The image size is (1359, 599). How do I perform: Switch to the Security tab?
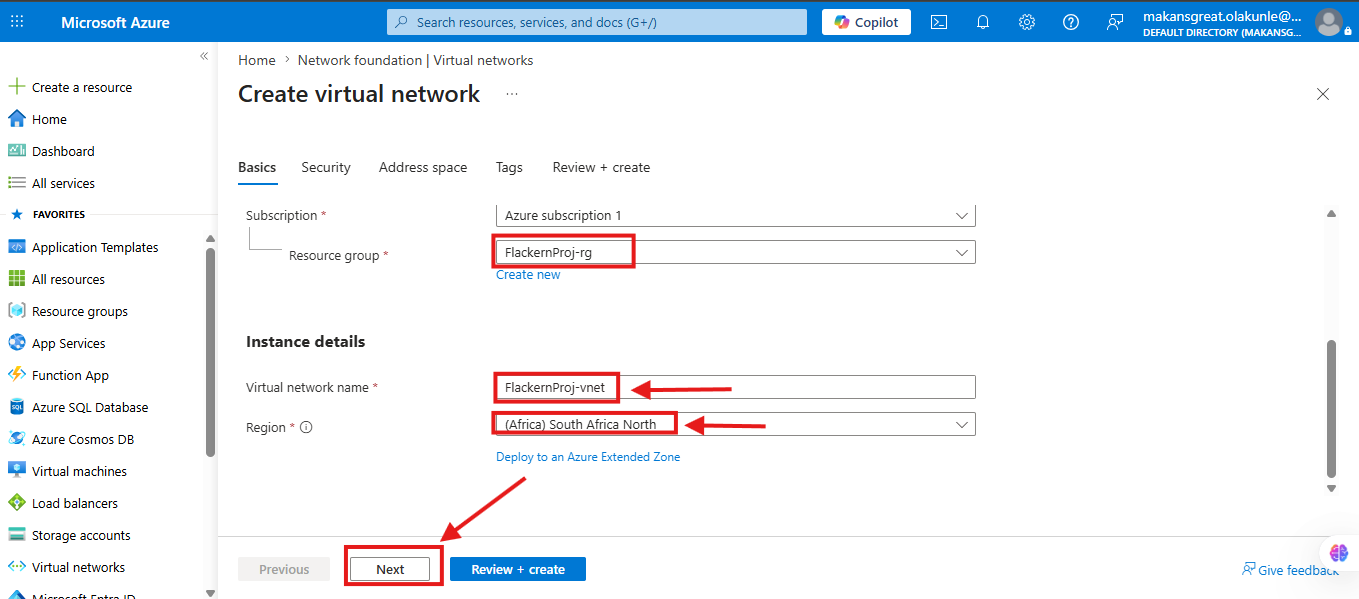click(x=326, y=167)
